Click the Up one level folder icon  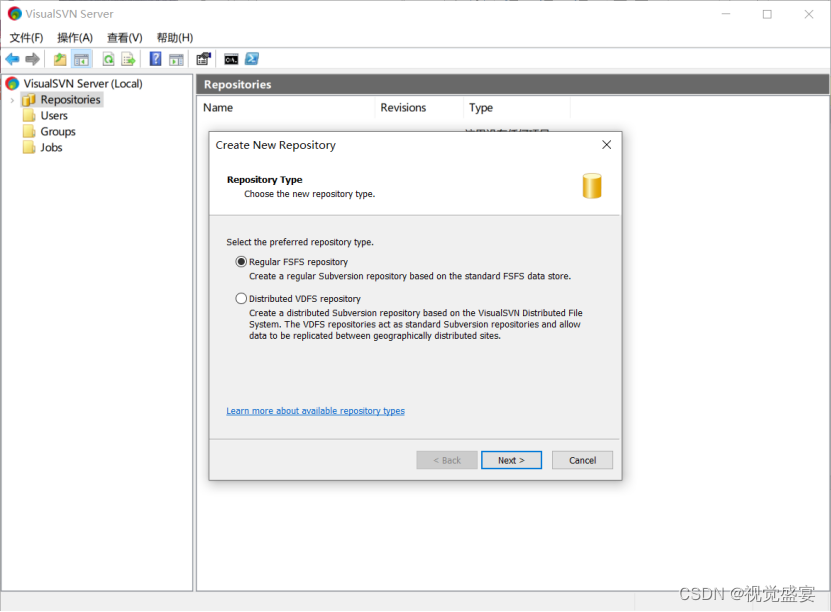[60, 59]
